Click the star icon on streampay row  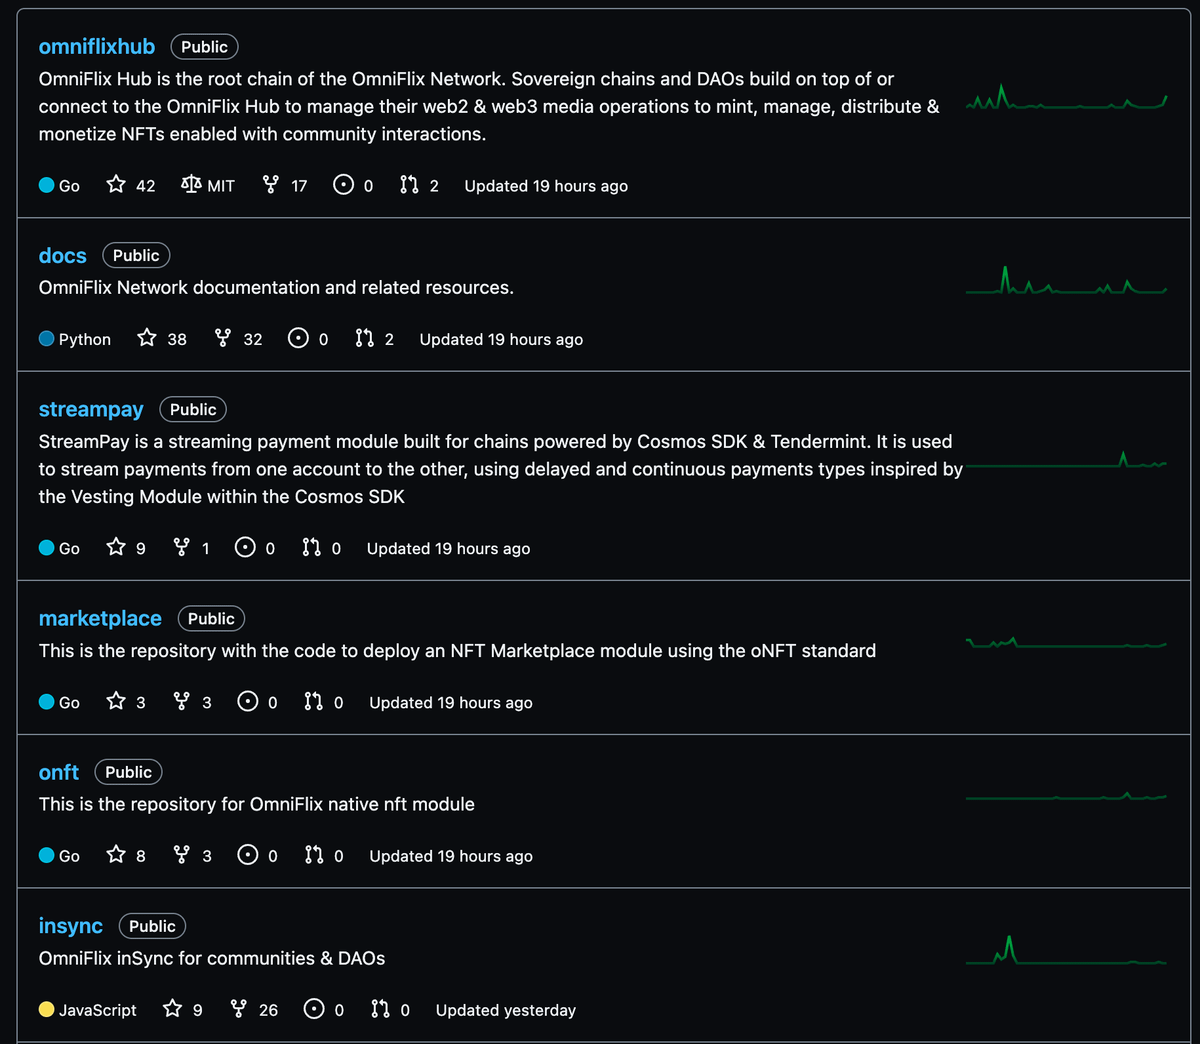(117, 548)
